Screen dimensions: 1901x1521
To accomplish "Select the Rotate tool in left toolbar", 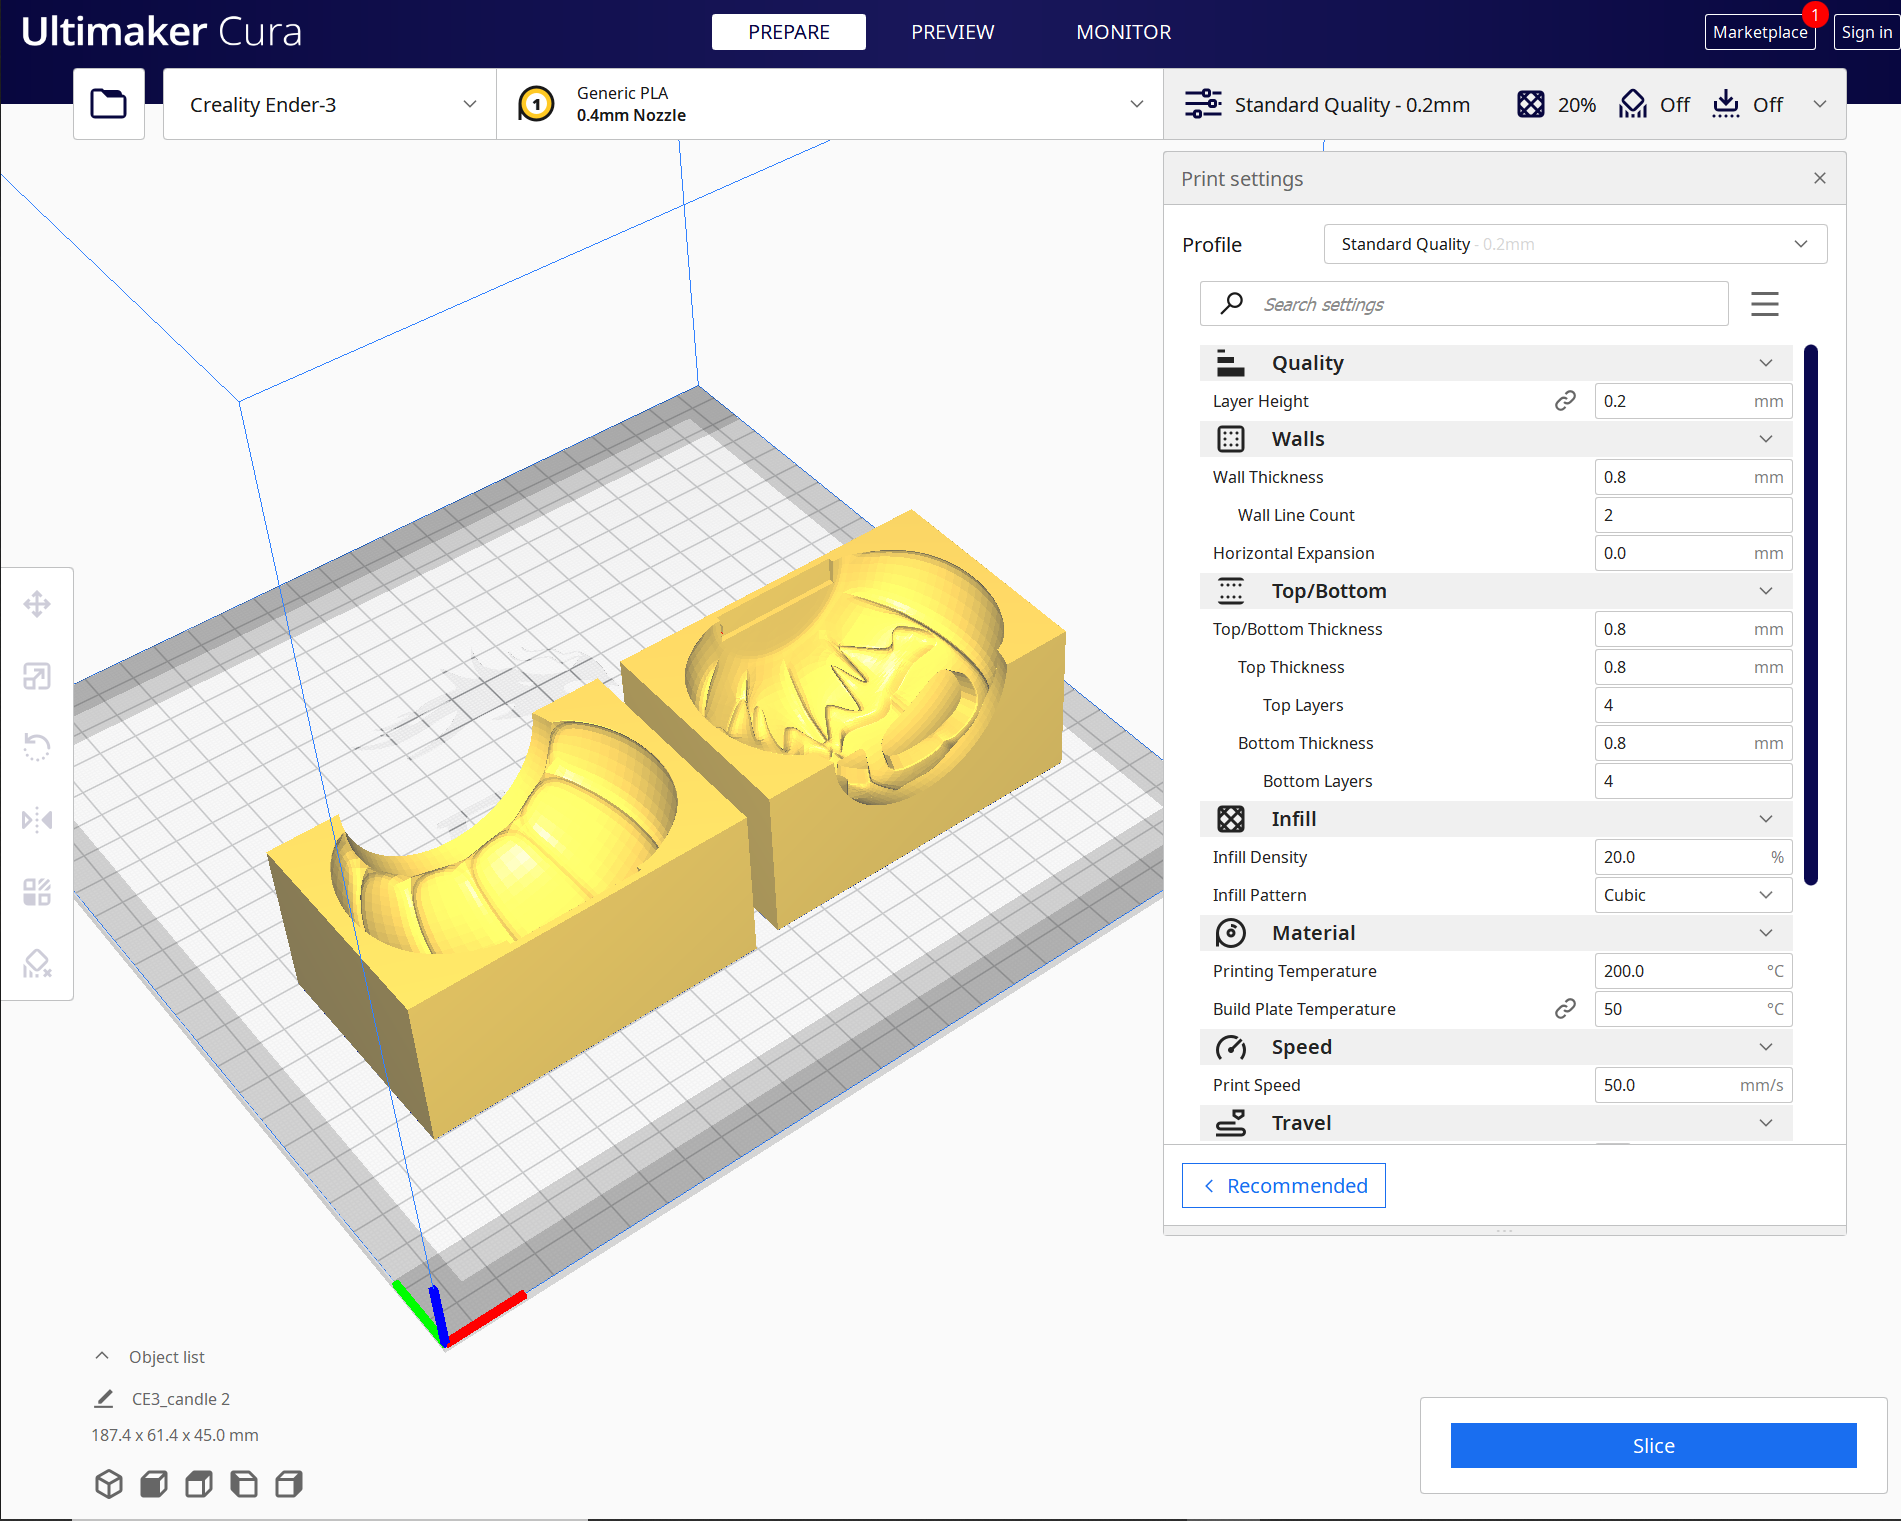I will [37, 747].
